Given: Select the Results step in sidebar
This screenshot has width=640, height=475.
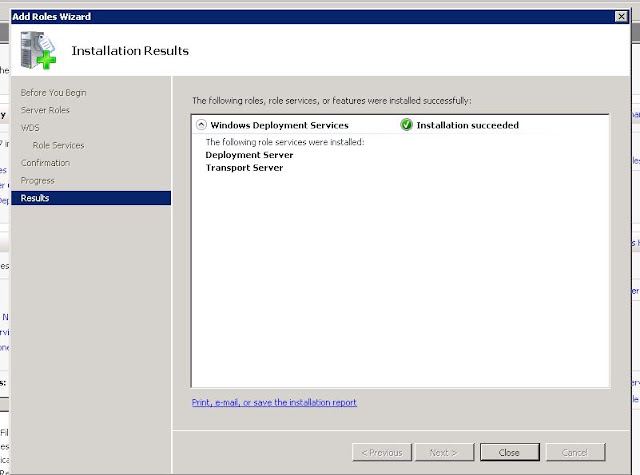Looking at the screenshot, I should click(91, 198).
